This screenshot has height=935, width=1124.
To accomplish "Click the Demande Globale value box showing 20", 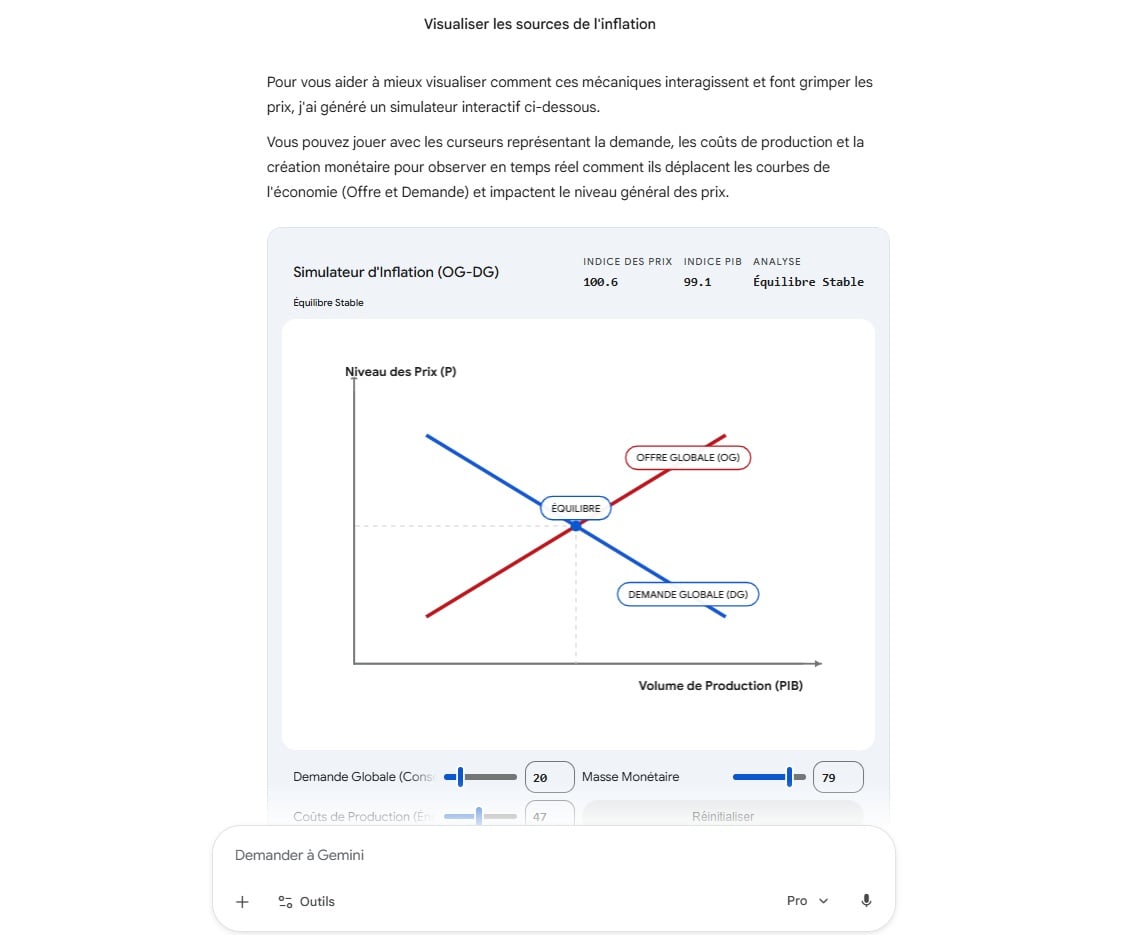I will point(549,777).
